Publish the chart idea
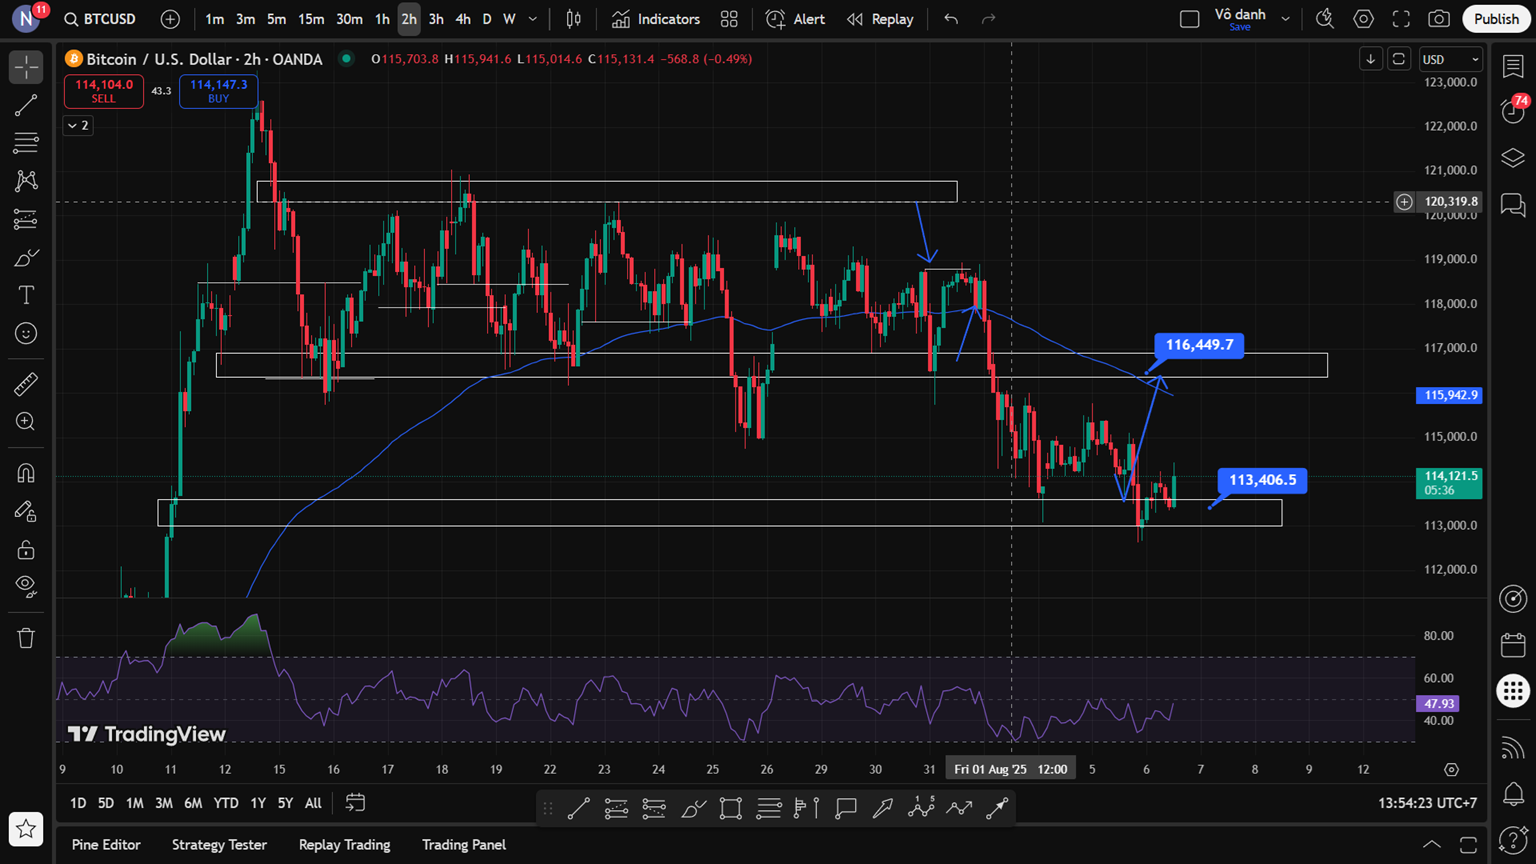Image resolution: width=1536 pixels, height=864 pixels. (1496, 19)
